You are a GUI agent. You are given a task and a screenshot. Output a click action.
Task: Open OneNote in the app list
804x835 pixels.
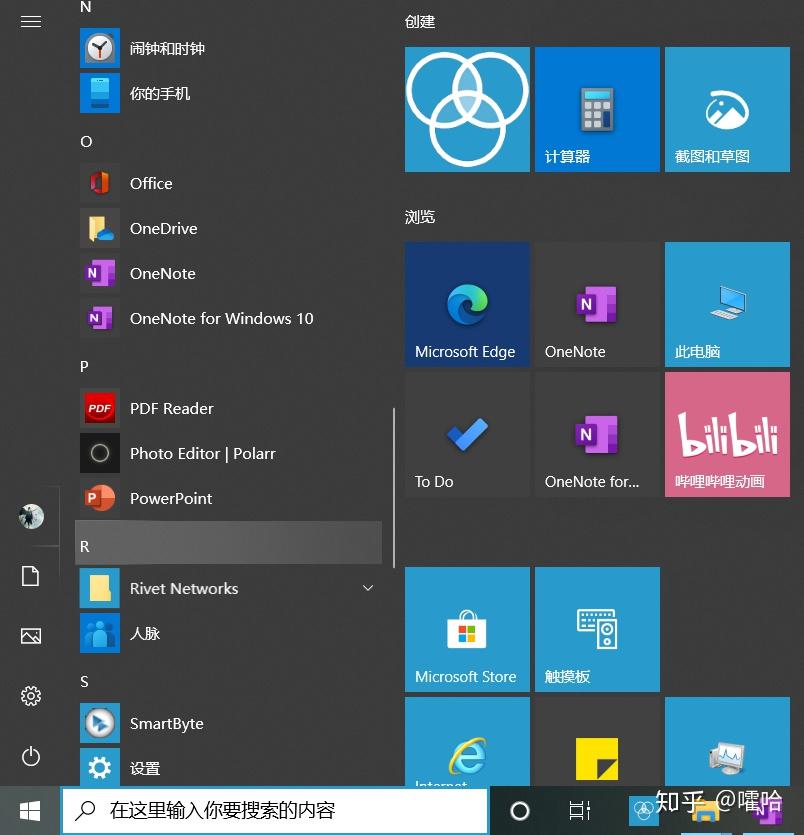click(x=229, y=273)
